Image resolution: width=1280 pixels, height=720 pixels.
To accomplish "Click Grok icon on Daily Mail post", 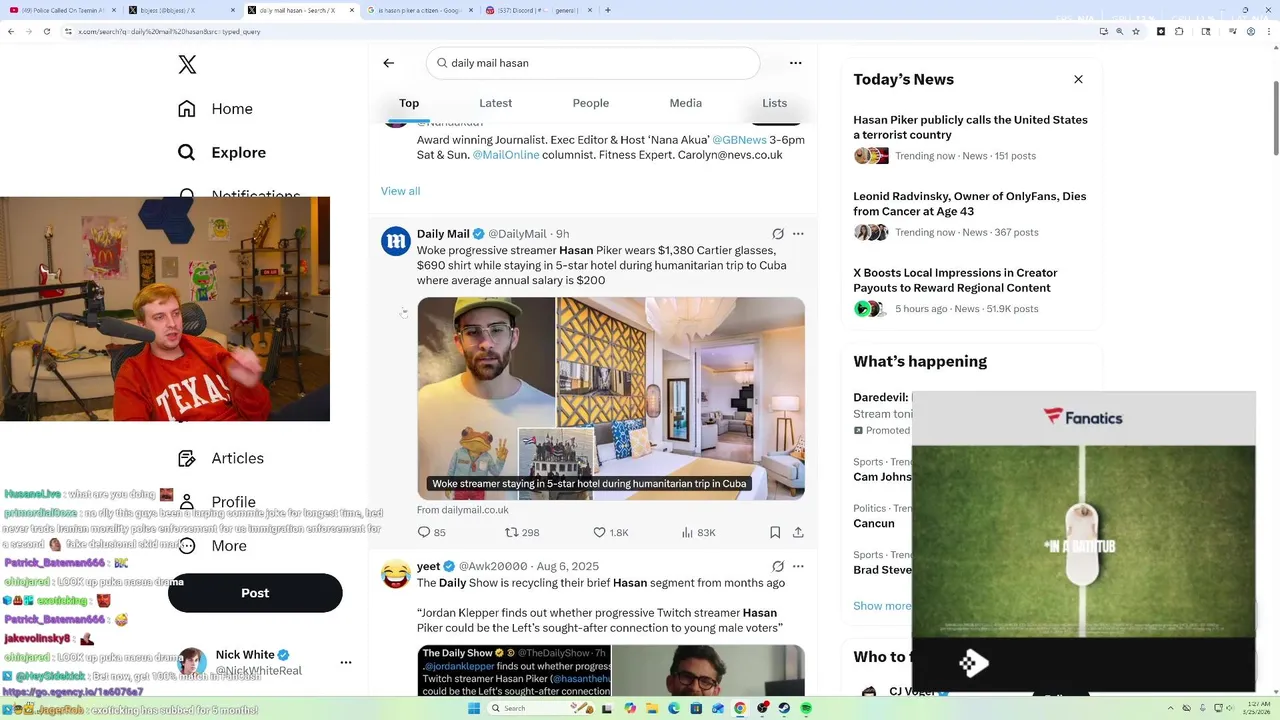I will [x=778, y=234].
